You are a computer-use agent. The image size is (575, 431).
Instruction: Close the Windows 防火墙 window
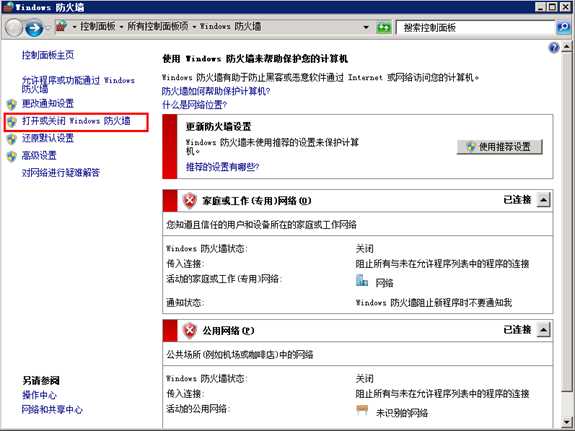[x=565, y=7]
